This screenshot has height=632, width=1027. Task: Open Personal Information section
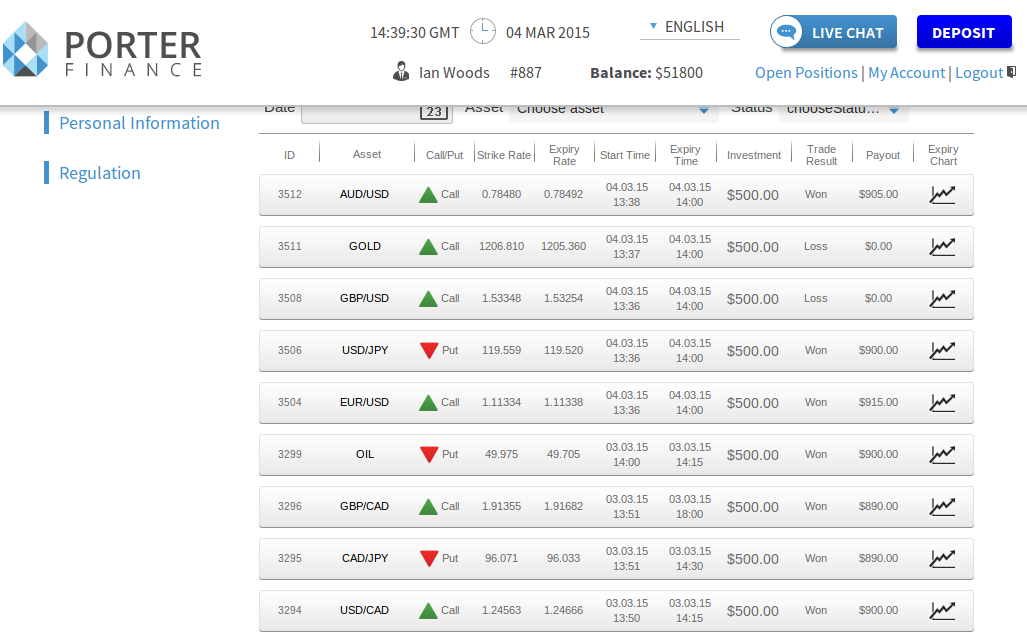point(139,123)
